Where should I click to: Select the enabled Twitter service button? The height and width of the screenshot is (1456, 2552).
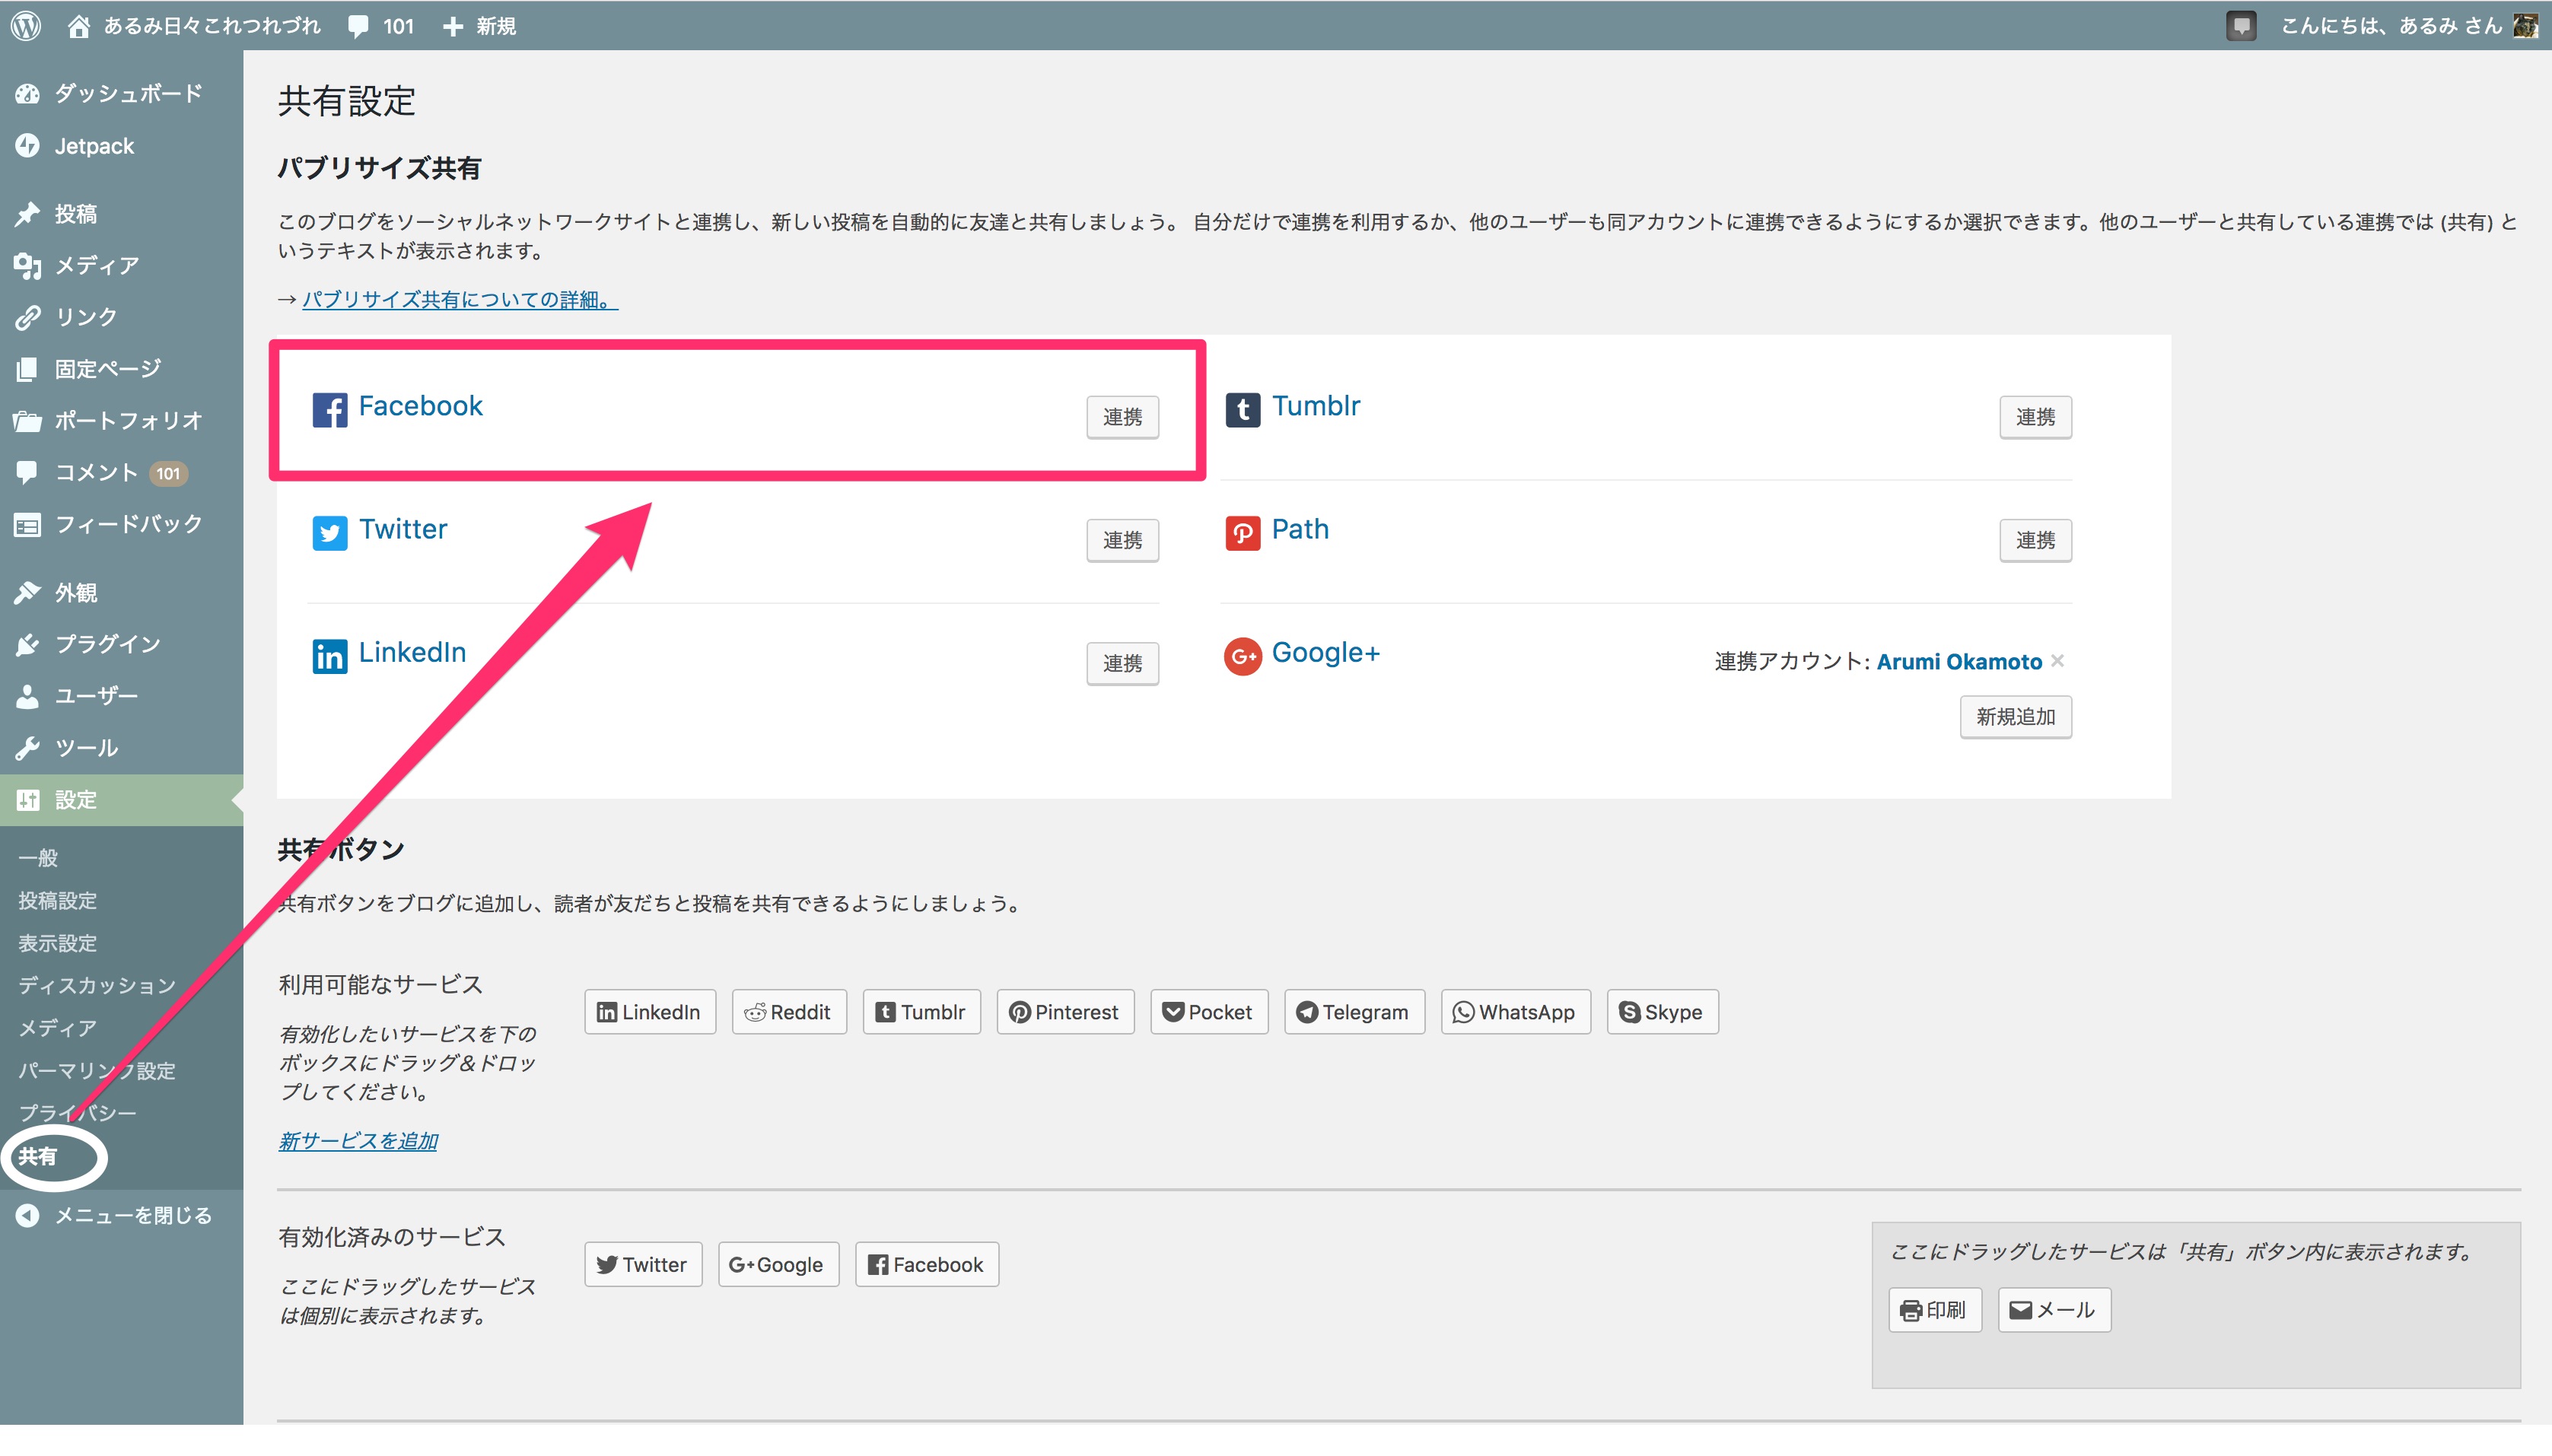(x=643, y=1265)
